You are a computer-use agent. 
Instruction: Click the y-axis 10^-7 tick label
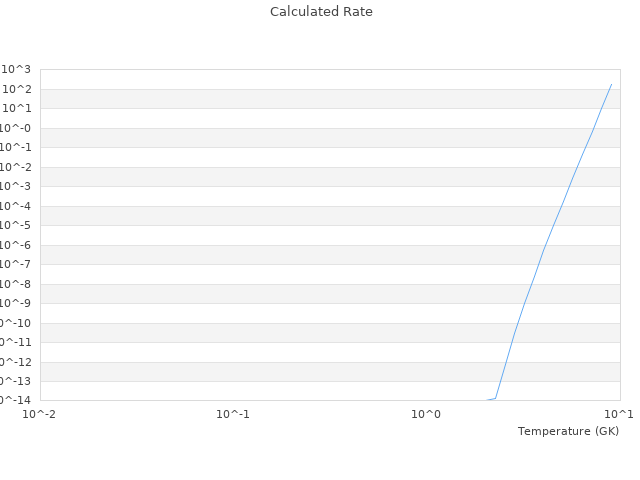[x=16, y=264]
